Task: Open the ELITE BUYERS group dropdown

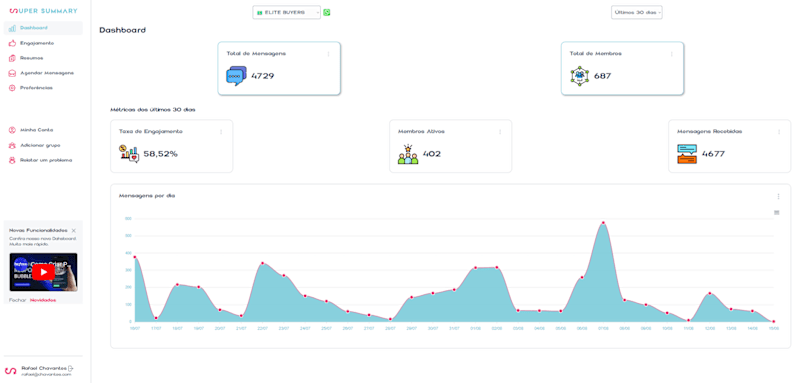Action: point(287,12)
